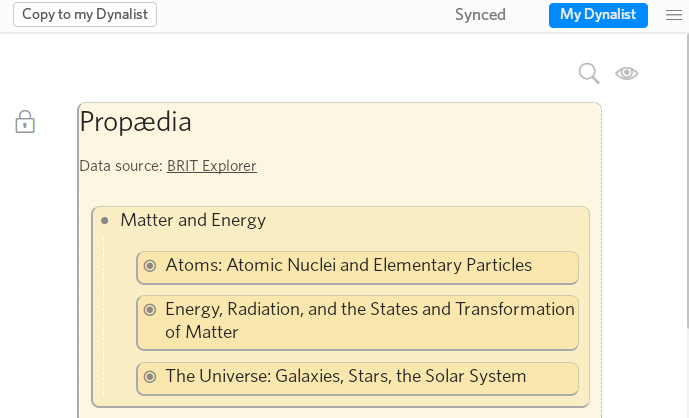
Task: Toggle the eye visibility icon
Action: tap(627, 73)
